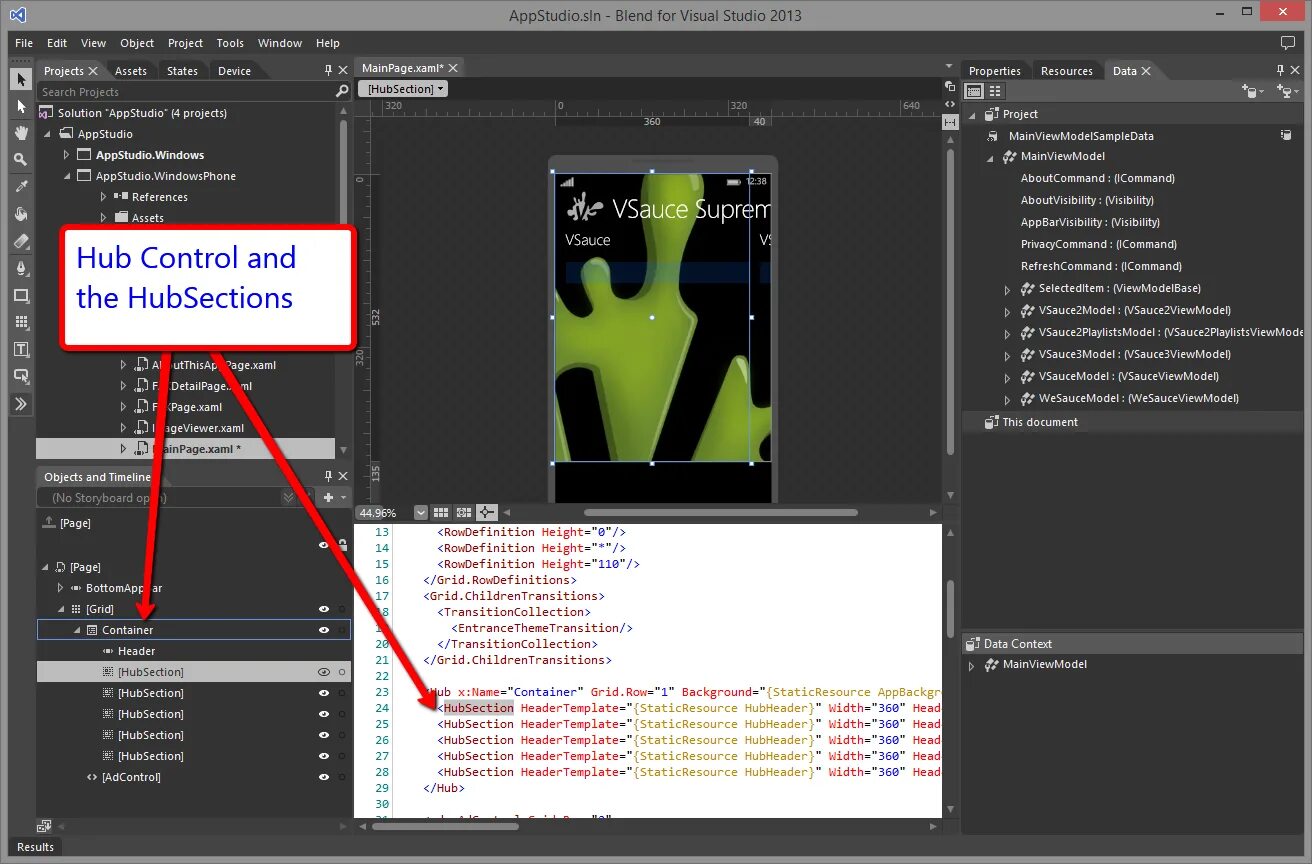Viewport: 1312px width, 864px height.
Task: Open the [HubSection] breadcrumb dropdown
Action: click(404, 88)
